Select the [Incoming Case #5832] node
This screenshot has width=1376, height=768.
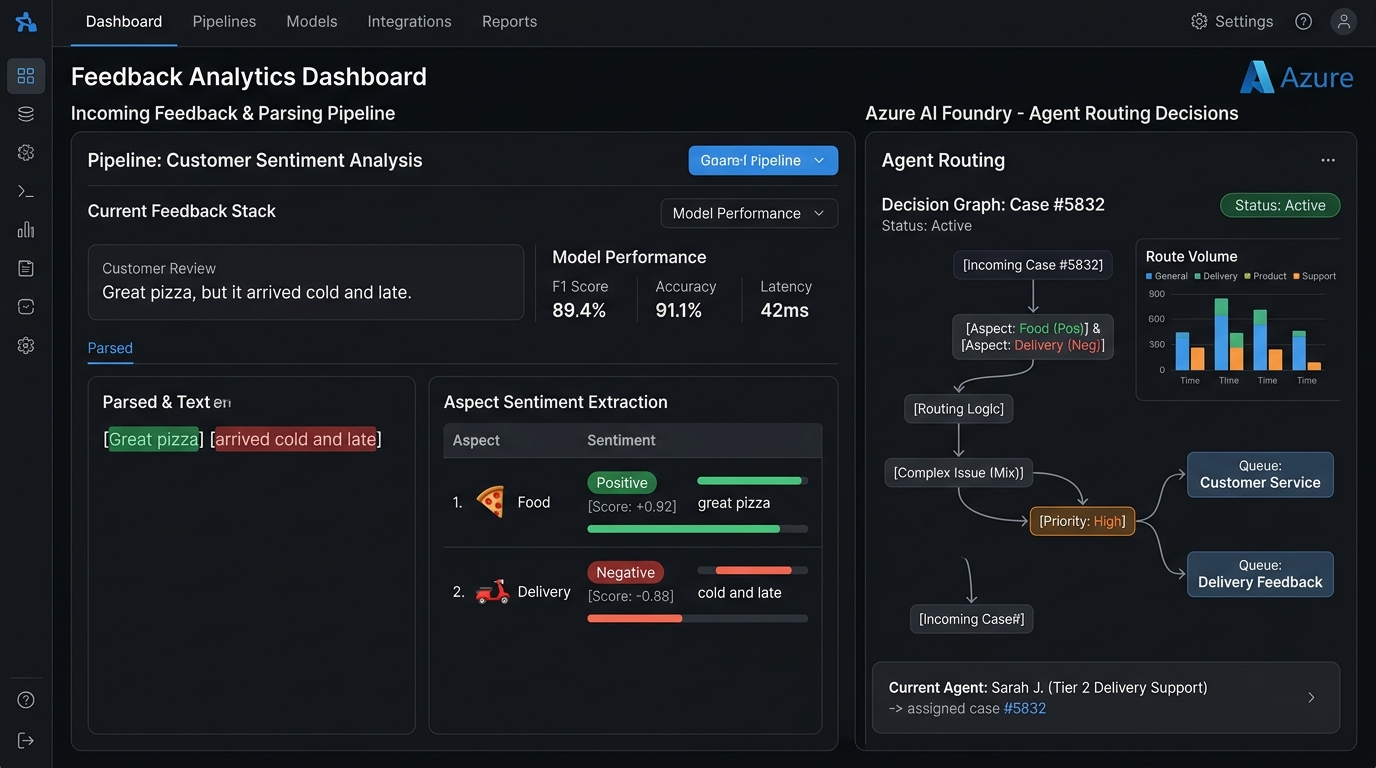(1033, 265)
